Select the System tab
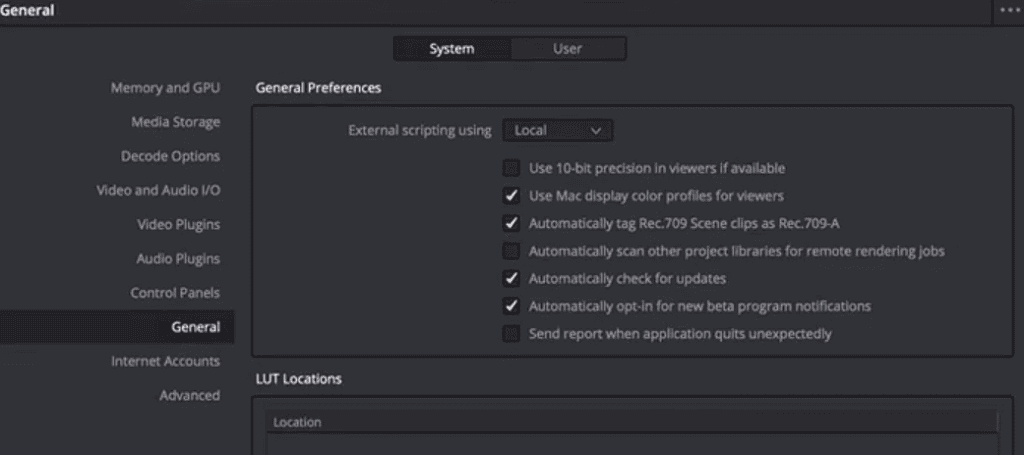 [x=452, y=49]
